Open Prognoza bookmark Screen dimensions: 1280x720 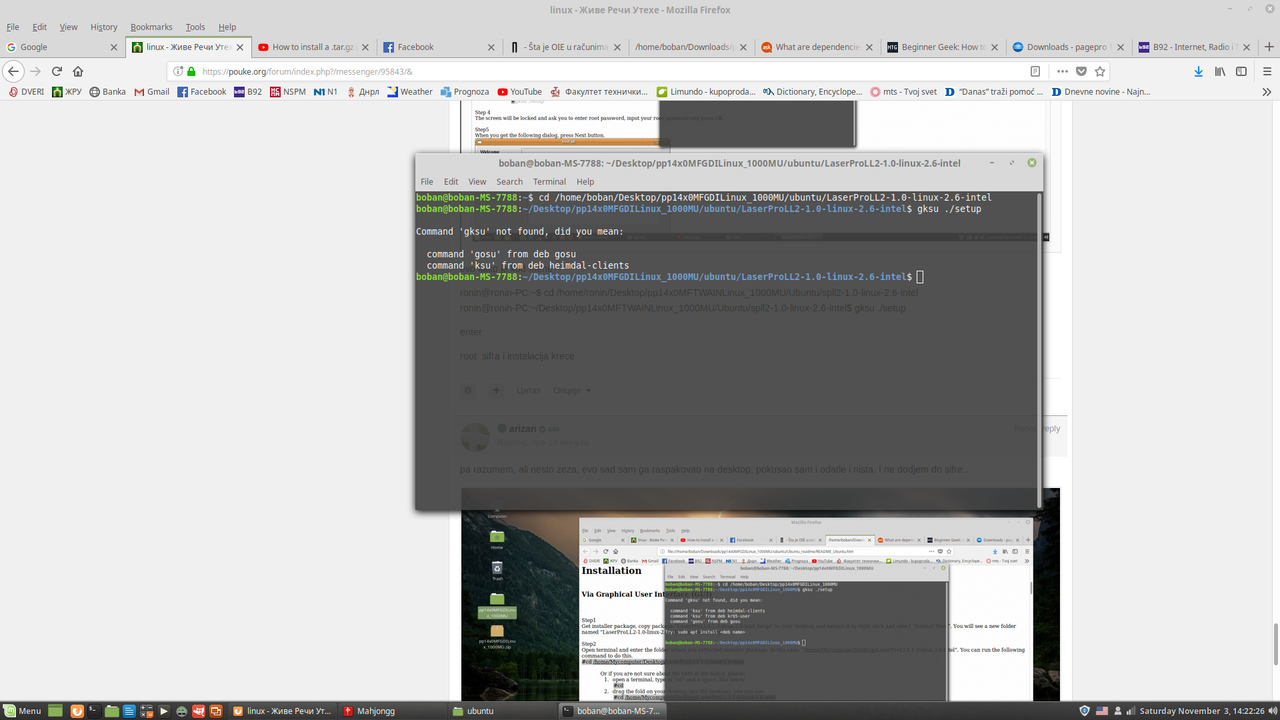[465, 91]
